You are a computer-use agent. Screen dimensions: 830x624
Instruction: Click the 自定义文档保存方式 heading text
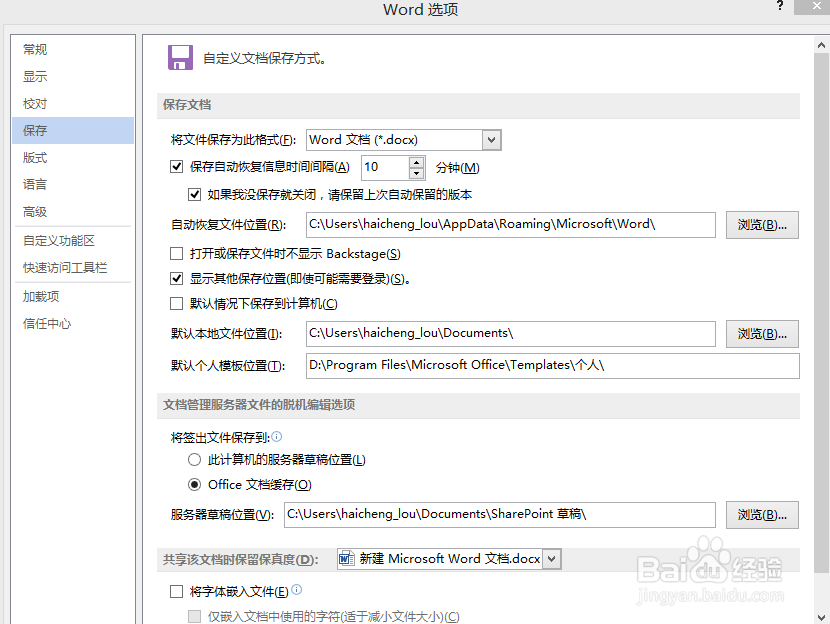[264, 58]
